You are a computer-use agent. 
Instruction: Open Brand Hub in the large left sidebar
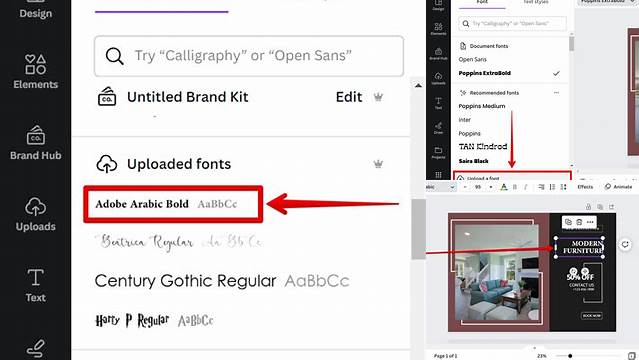[x=35, y=143]
